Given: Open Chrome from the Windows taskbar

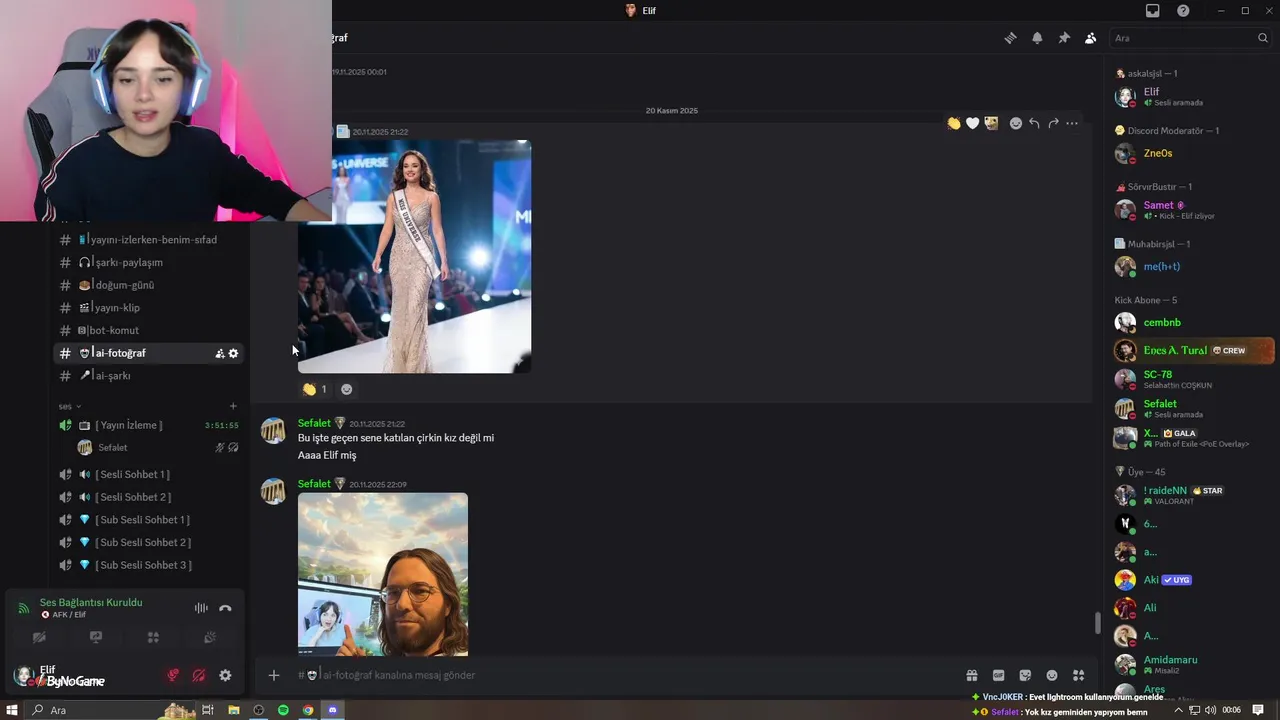Looking at the screenshot, I should (x=308, y=710).
